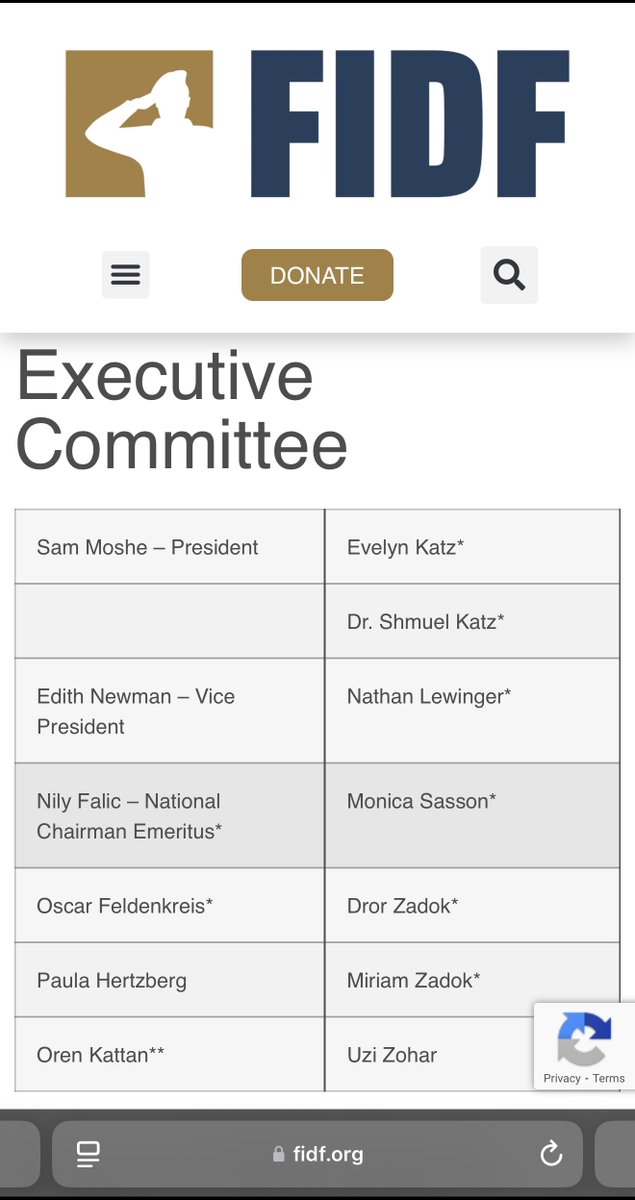Click the Nily Falic table cell

169,816
